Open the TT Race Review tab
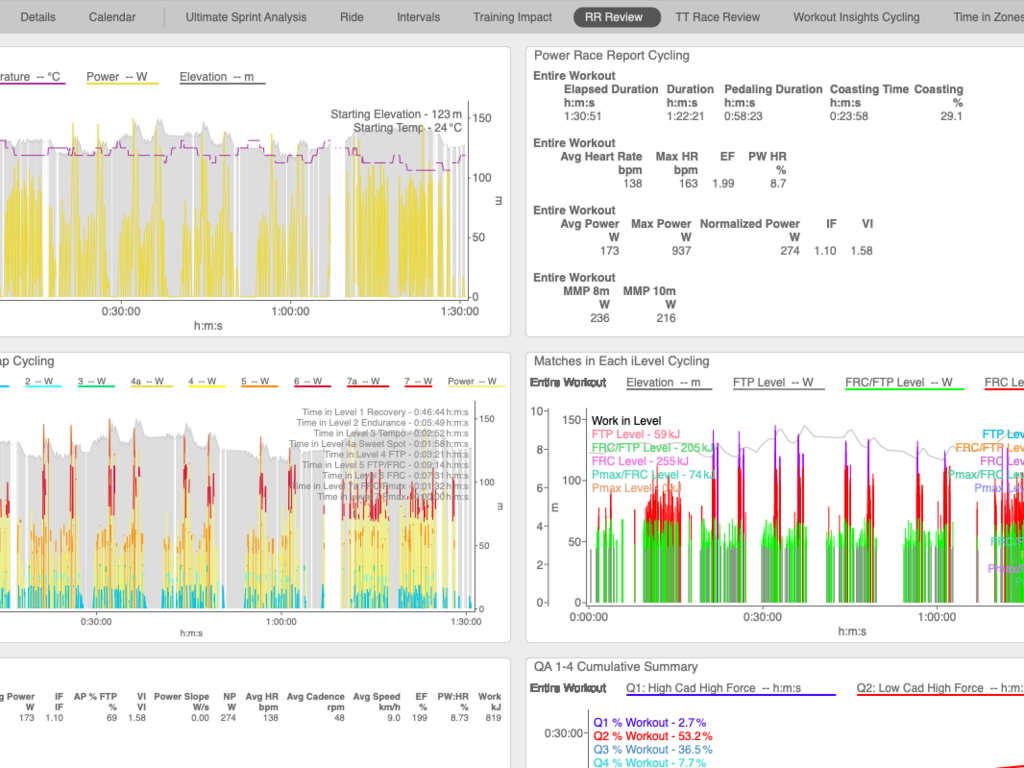The width and height of the screenshot is (1024, 768). 717,17
